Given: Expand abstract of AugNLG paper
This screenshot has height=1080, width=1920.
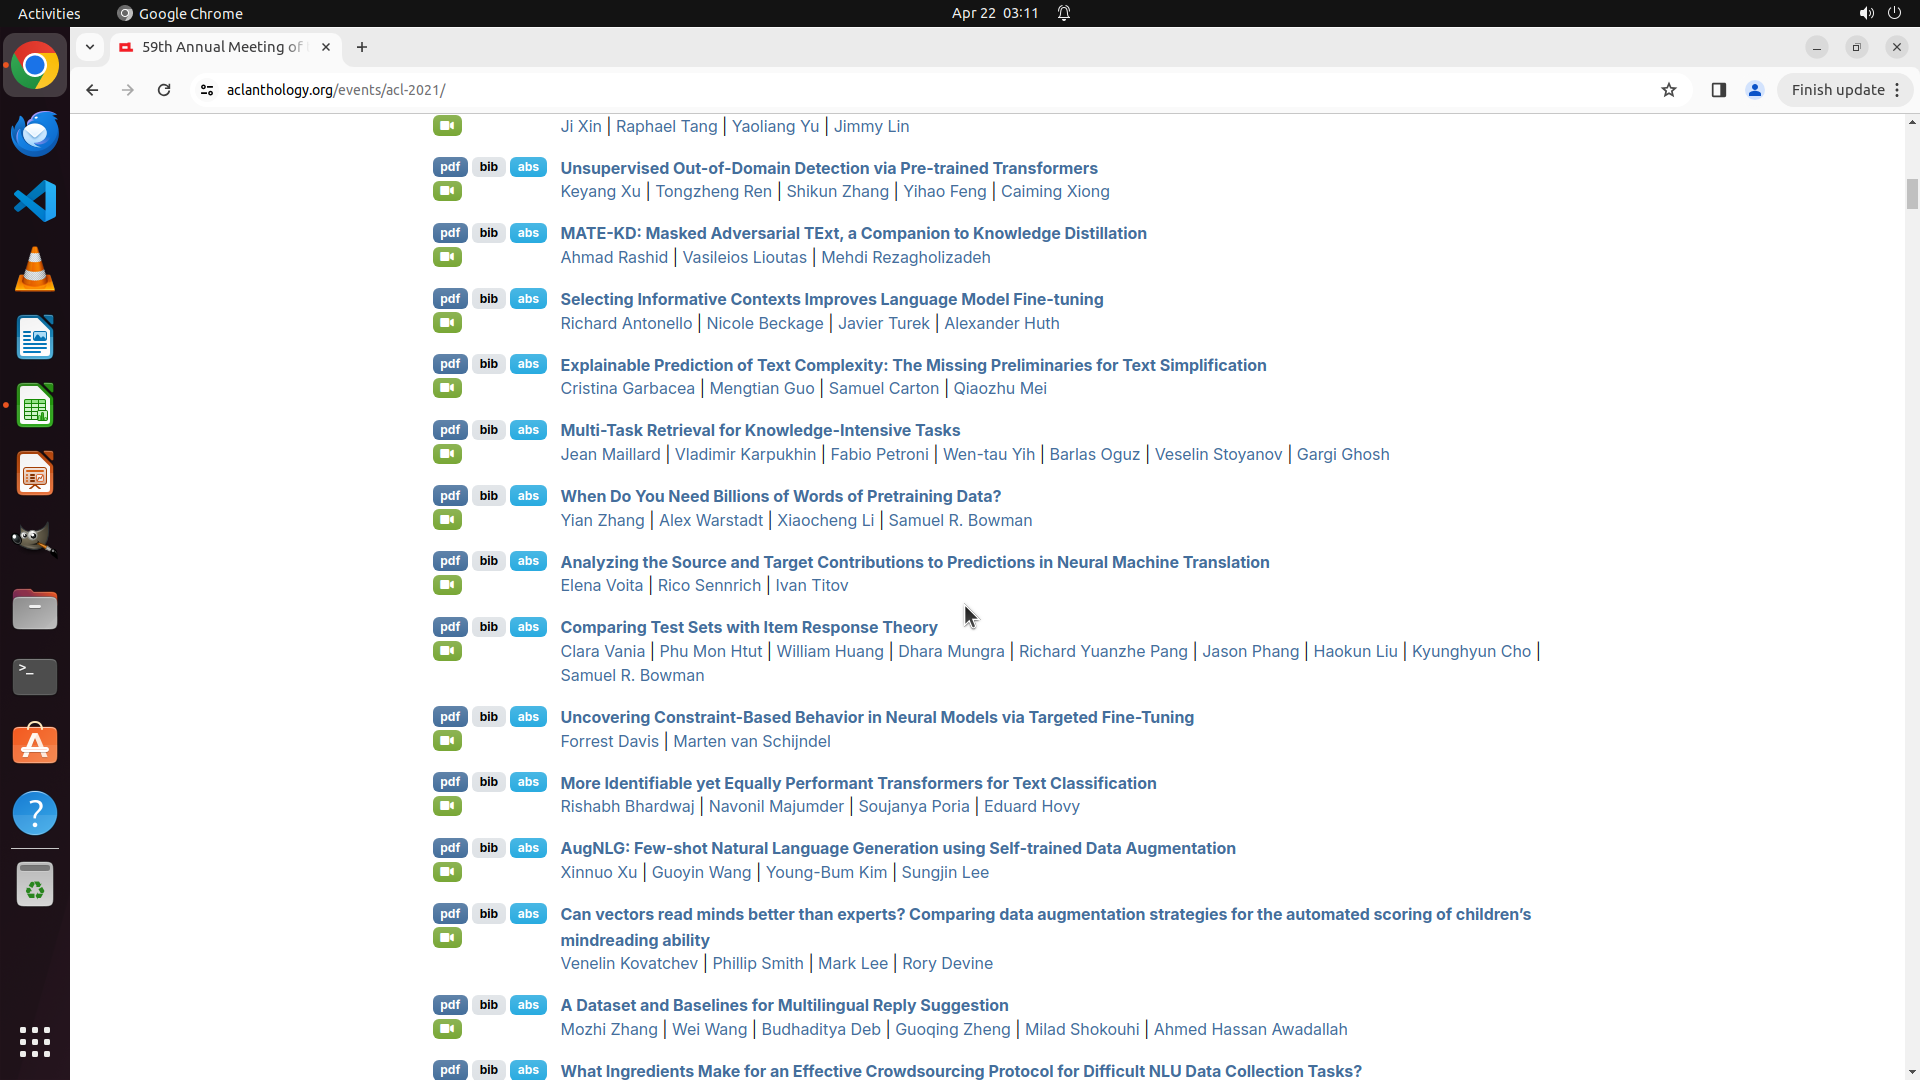Looking at the screenshot, I should point(528,848).
